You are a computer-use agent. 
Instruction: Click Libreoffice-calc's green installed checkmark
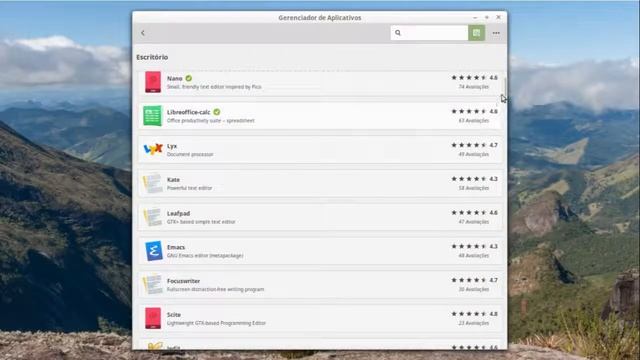pos(217,112)
